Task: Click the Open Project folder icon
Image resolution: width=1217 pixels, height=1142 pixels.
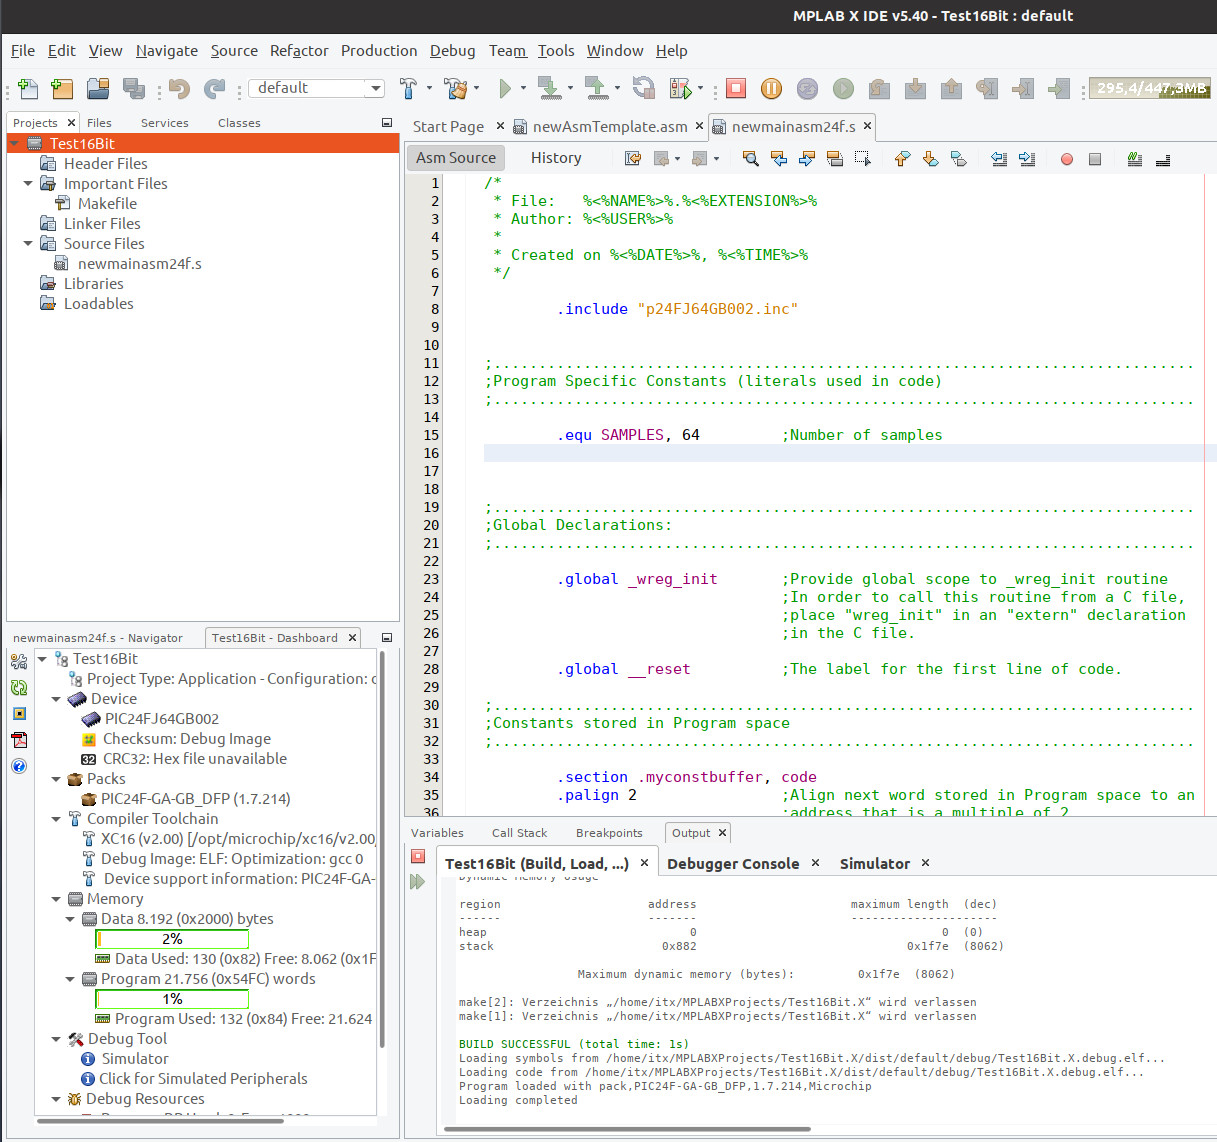Action: 98,89
